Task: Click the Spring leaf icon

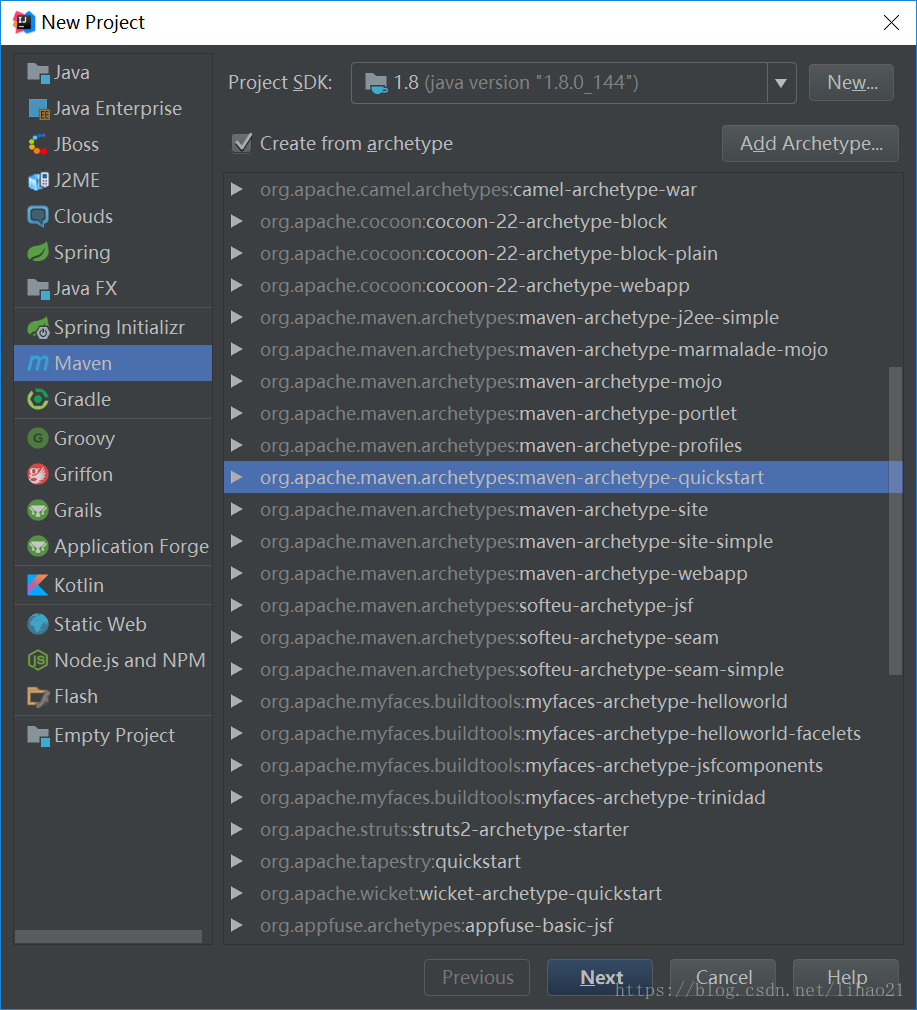Action: pyautogui.click(x=38, y=252)
